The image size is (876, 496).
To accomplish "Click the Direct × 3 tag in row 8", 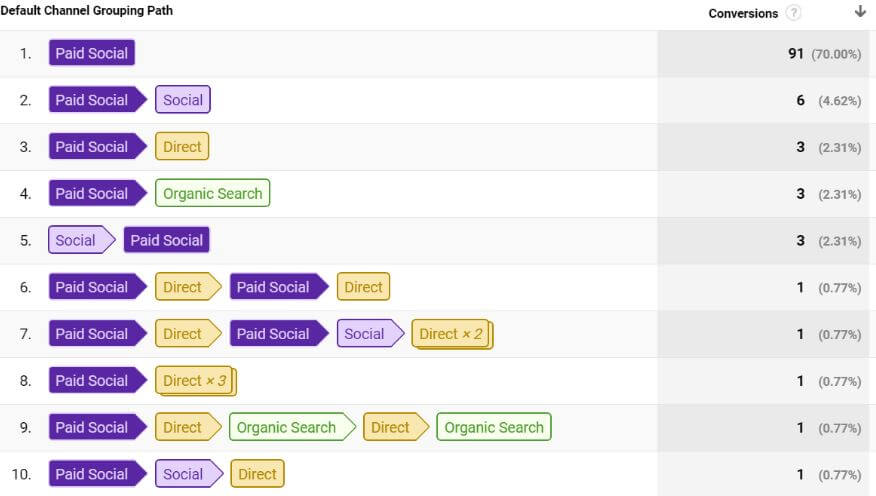I will tap(195, 381).
